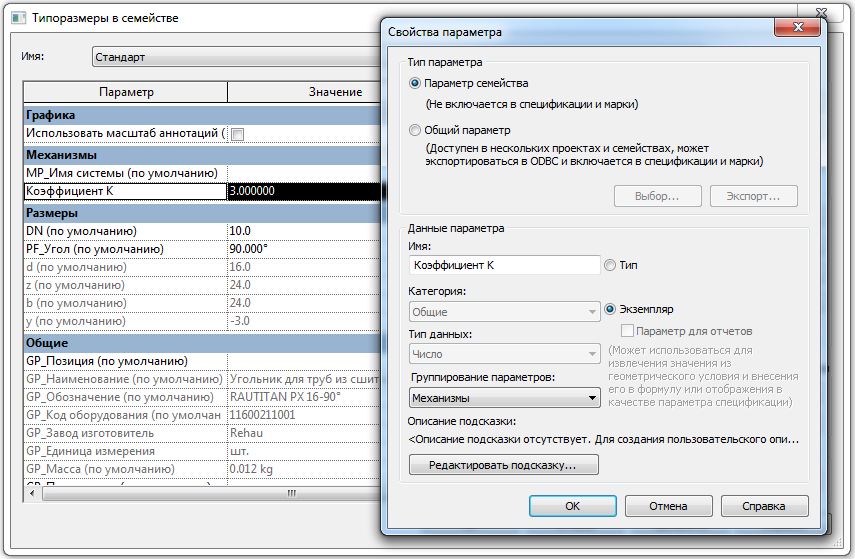855x559 pixels.
Task: Open the Категория dropdown showing Общие
Action: [x=504, y=312]
